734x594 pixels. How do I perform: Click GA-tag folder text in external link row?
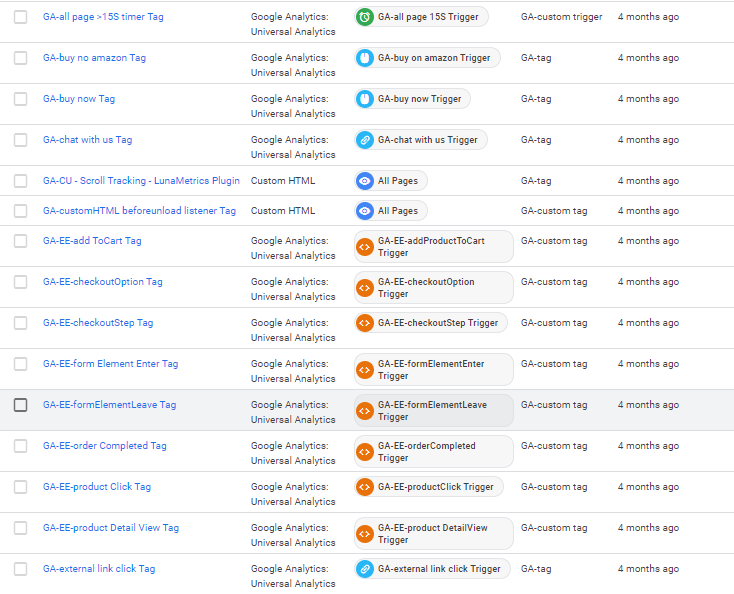pos(536,569)
